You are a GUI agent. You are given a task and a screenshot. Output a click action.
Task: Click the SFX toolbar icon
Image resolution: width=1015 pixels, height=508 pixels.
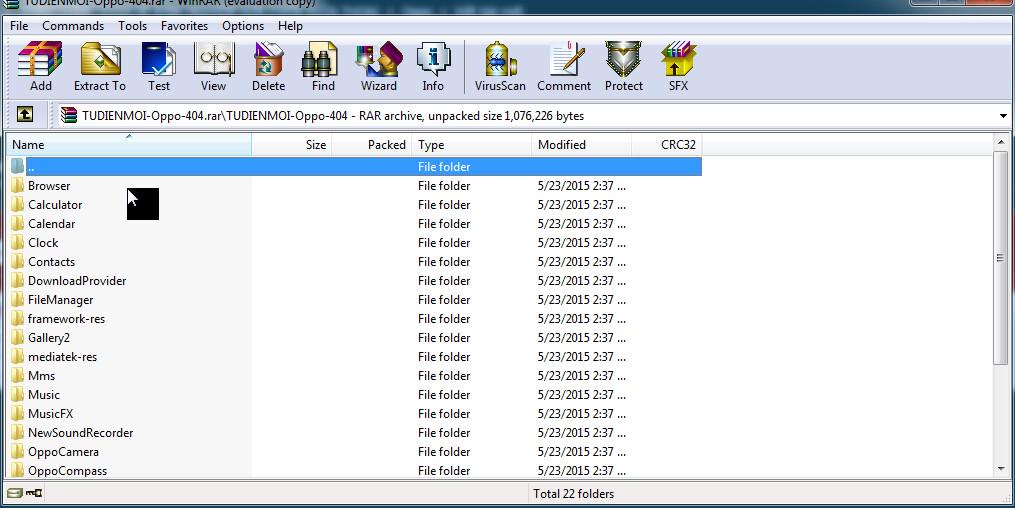point(678,67)
